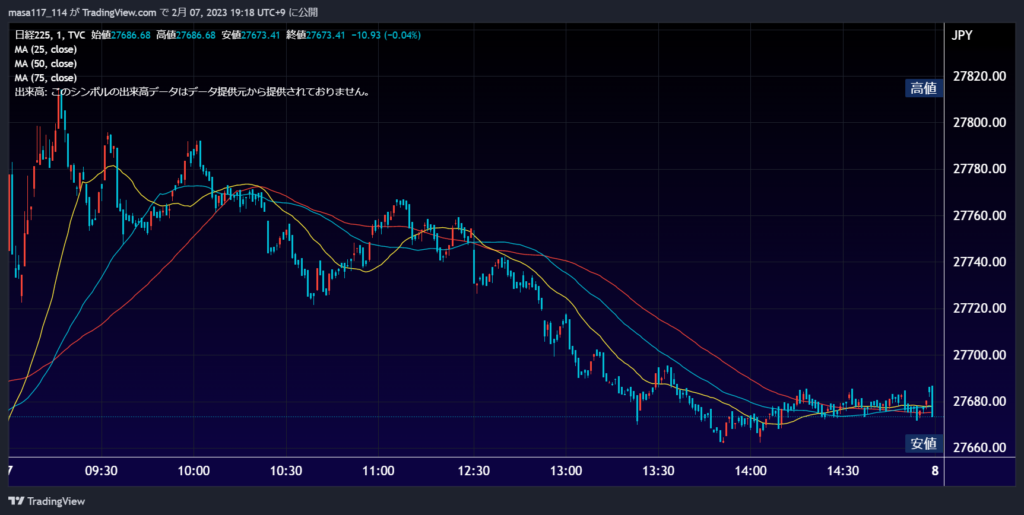Viewport: 1024px width, 515px height.
Task: Click the 12:30 time axis label
Action: click(473, 471)
